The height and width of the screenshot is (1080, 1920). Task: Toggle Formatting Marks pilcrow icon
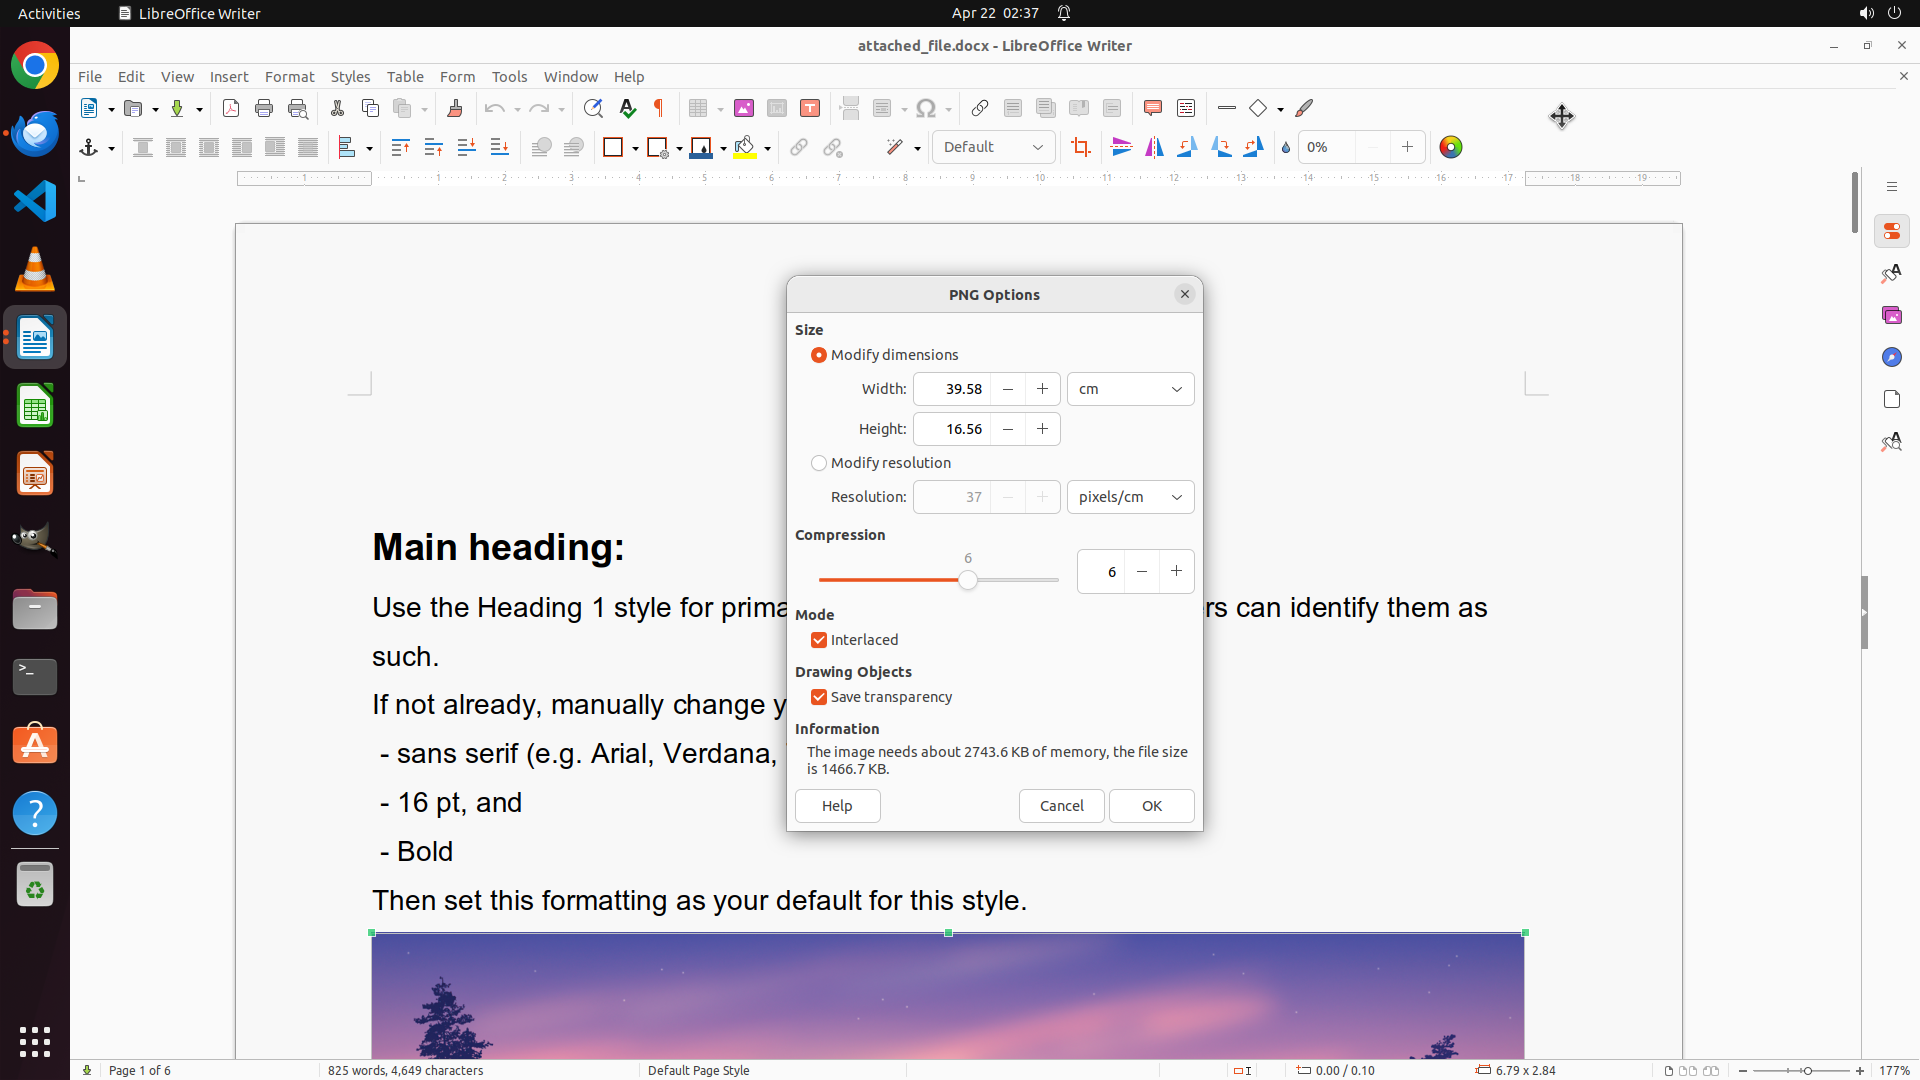click(659, 108)
